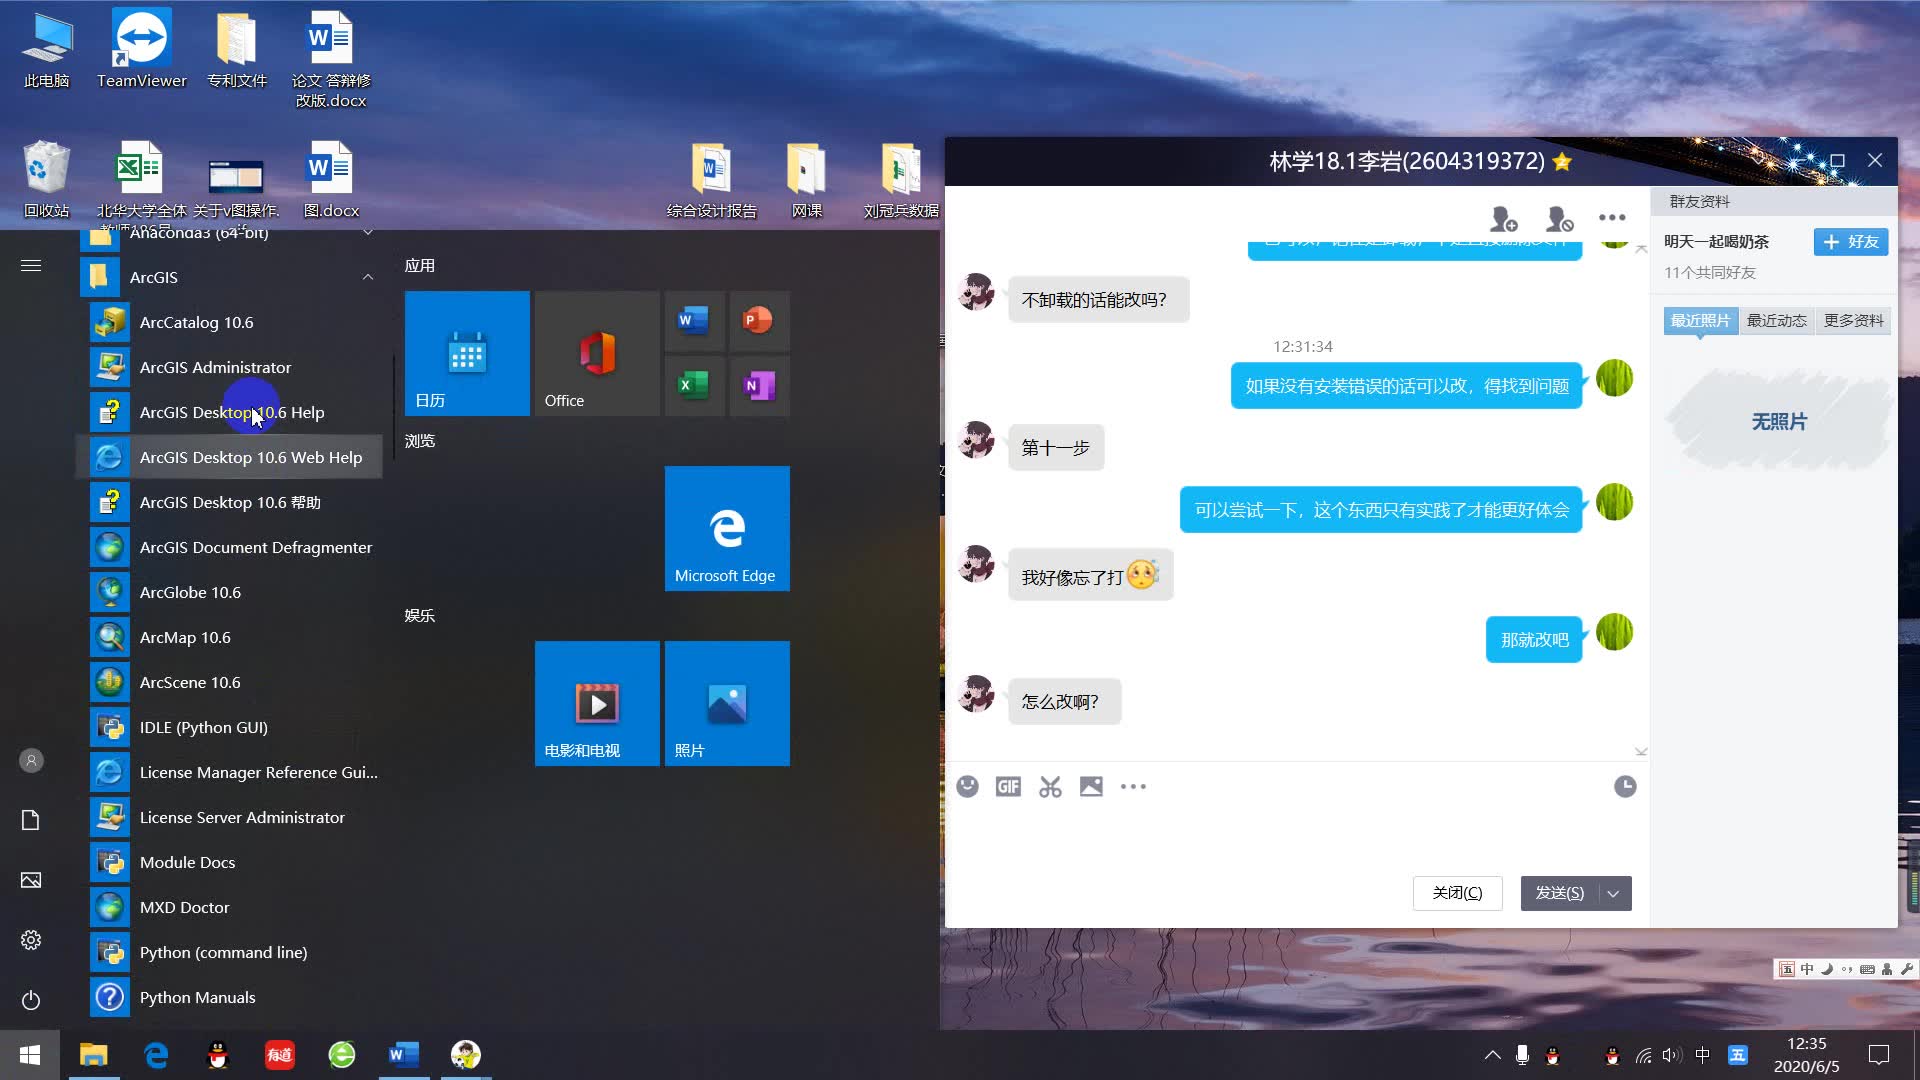Viewport: 1920px width, 1080px height.
Task: Click the send image icon
Action: pyautogui.click(x=1091, y=787)
